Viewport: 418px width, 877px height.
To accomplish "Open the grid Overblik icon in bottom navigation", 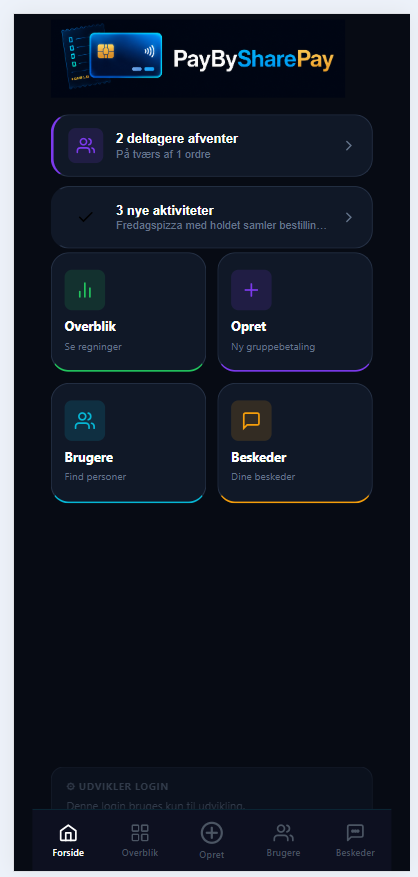I will (x=140, y=832).
